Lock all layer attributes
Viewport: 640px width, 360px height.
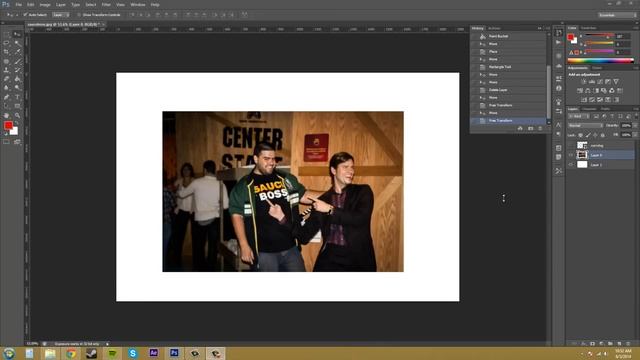(602, 135)
